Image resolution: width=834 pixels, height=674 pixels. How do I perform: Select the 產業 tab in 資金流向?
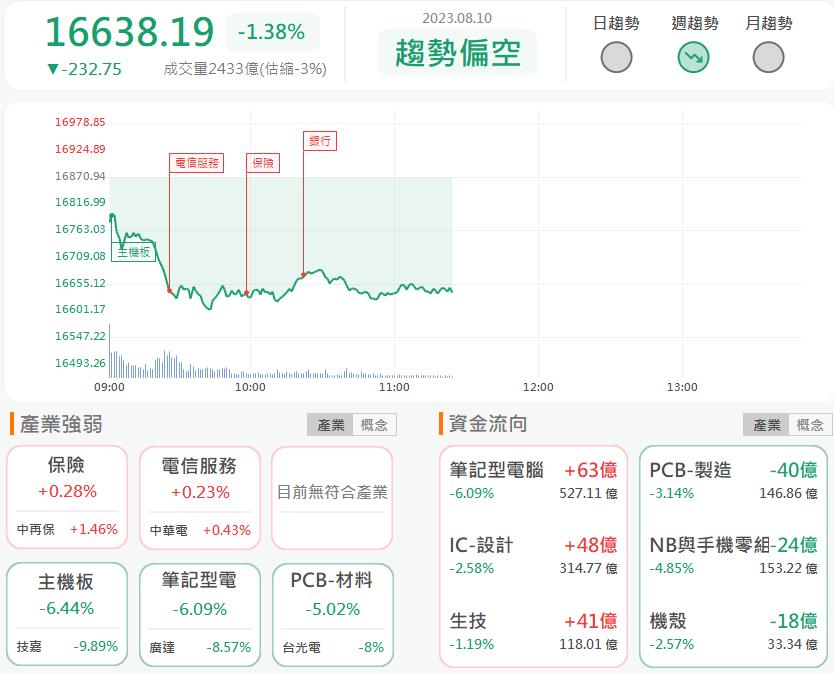pyautogui.click(x=768, y=424)
